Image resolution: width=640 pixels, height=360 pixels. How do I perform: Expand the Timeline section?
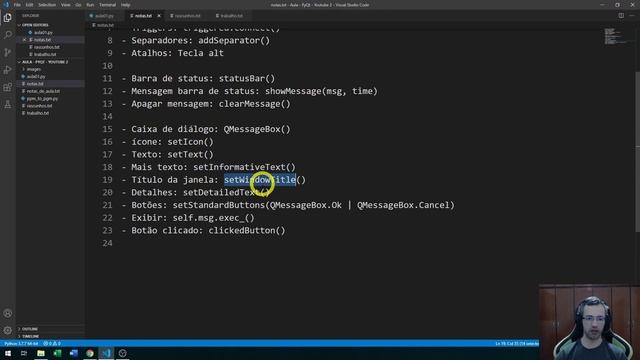pos(30,336)
